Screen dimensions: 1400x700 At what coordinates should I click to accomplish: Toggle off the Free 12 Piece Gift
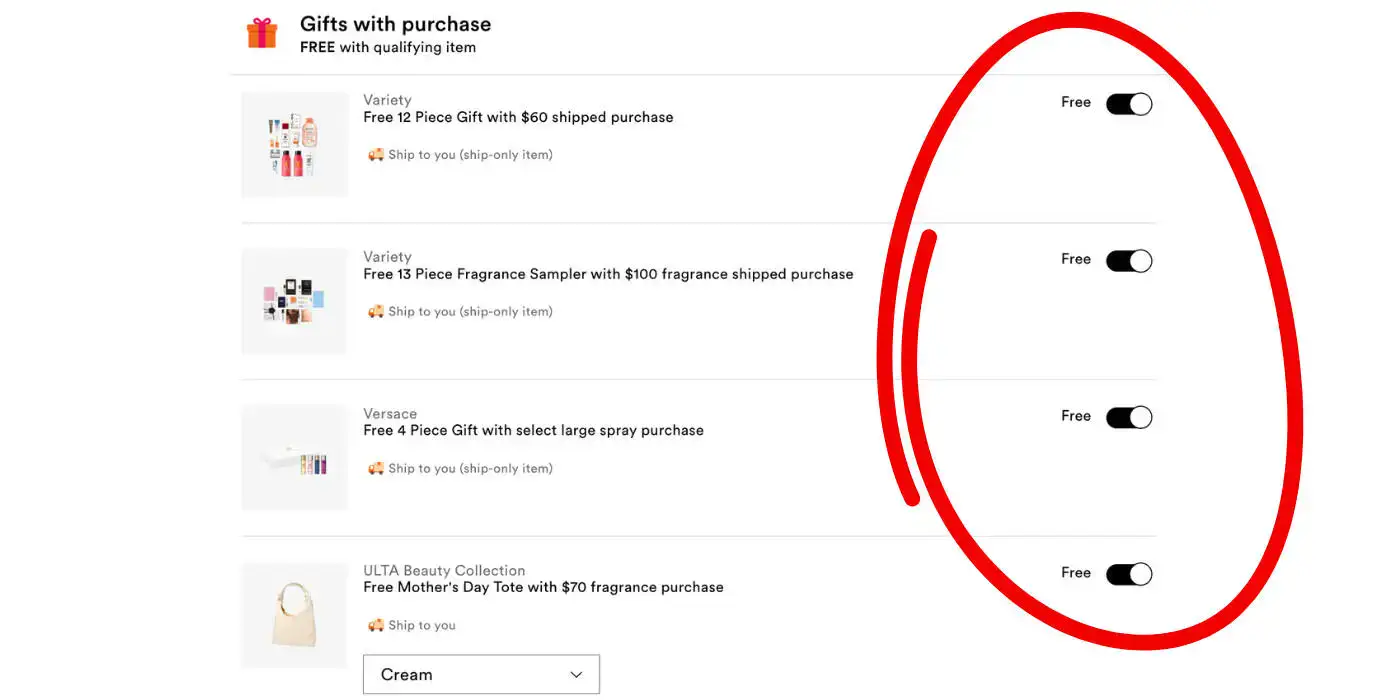click(x=1129, y=104)
